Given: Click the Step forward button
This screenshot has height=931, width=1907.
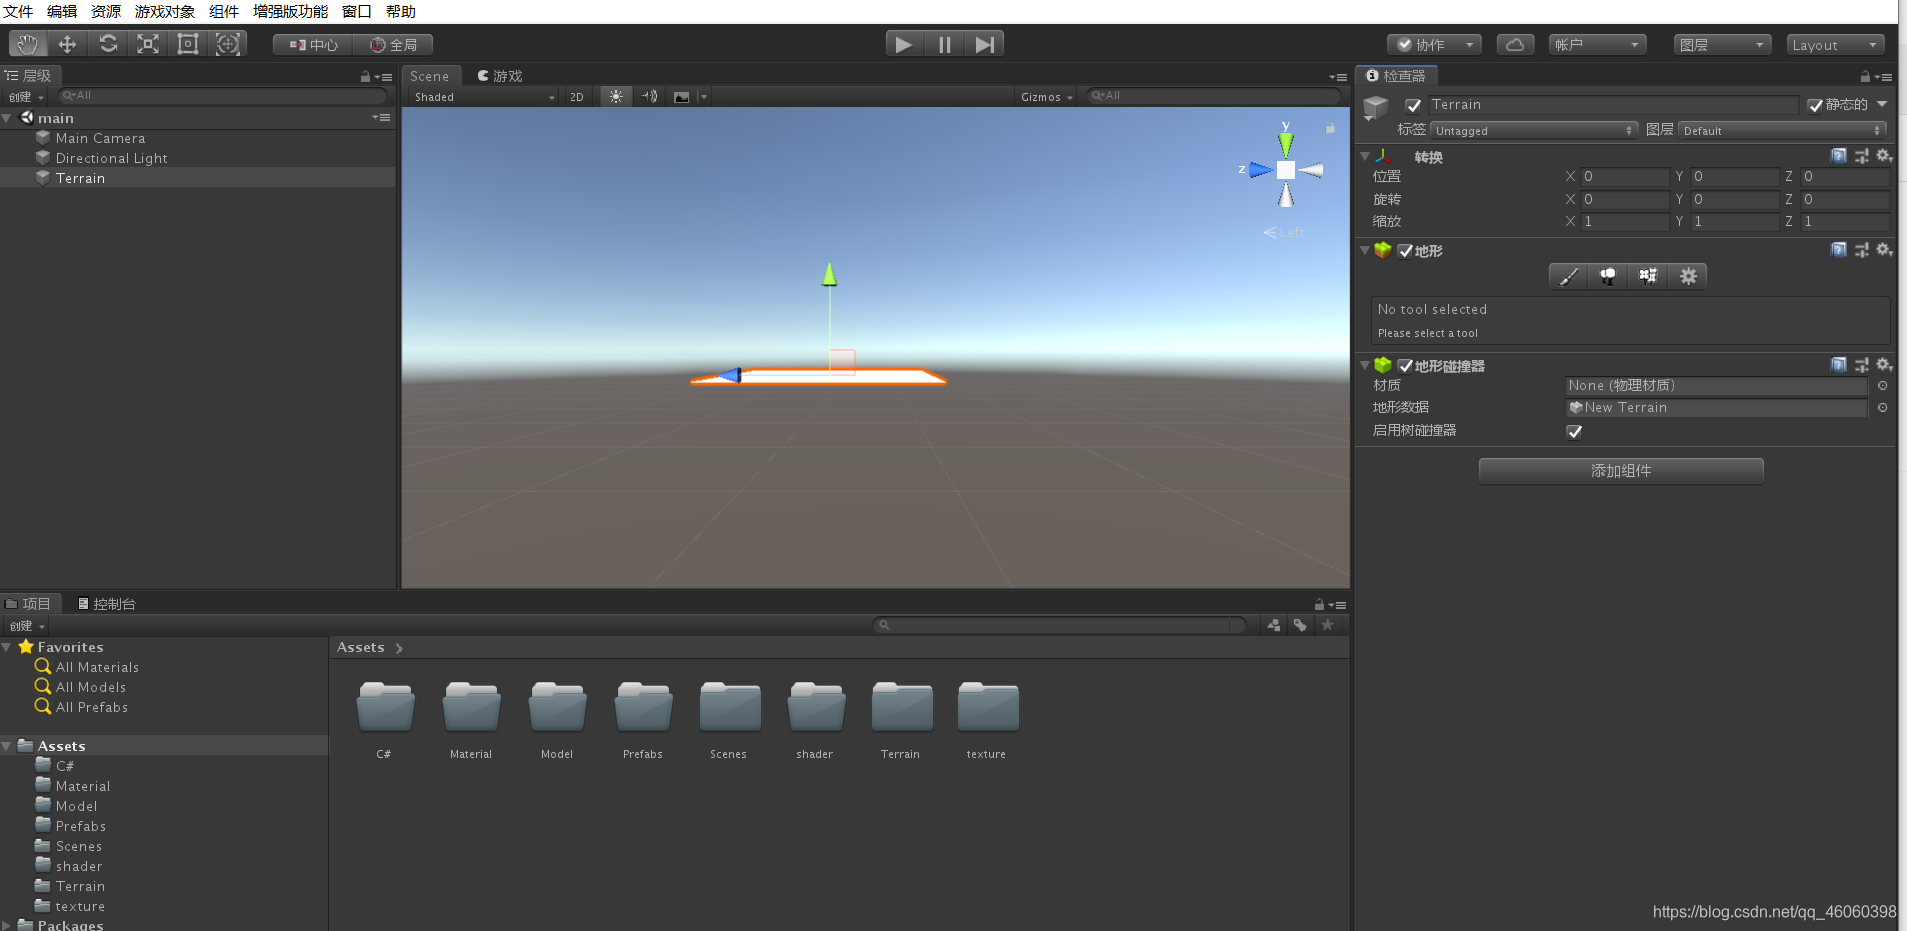Looking at the screenshot, I should tap(985, 44).
